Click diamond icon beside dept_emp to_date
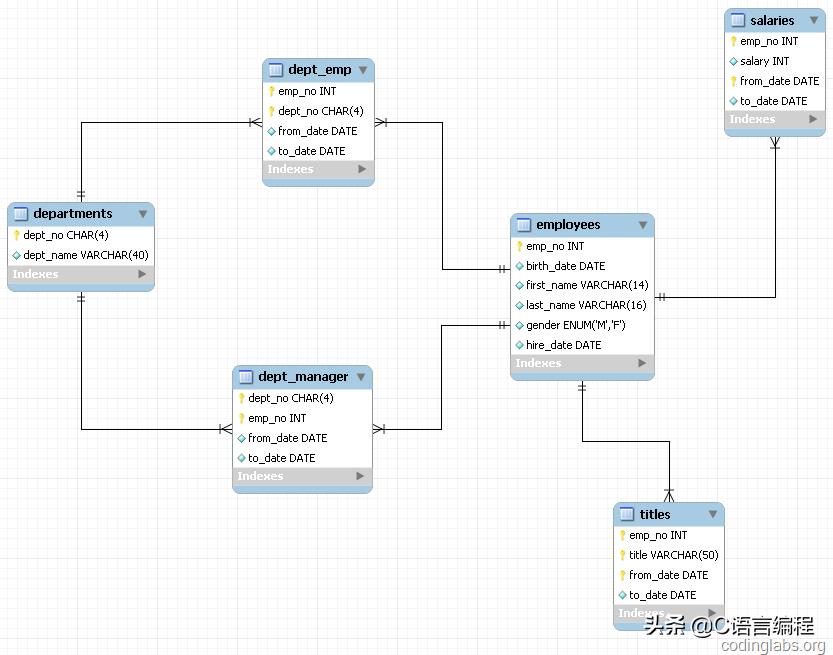 (271, 151)
